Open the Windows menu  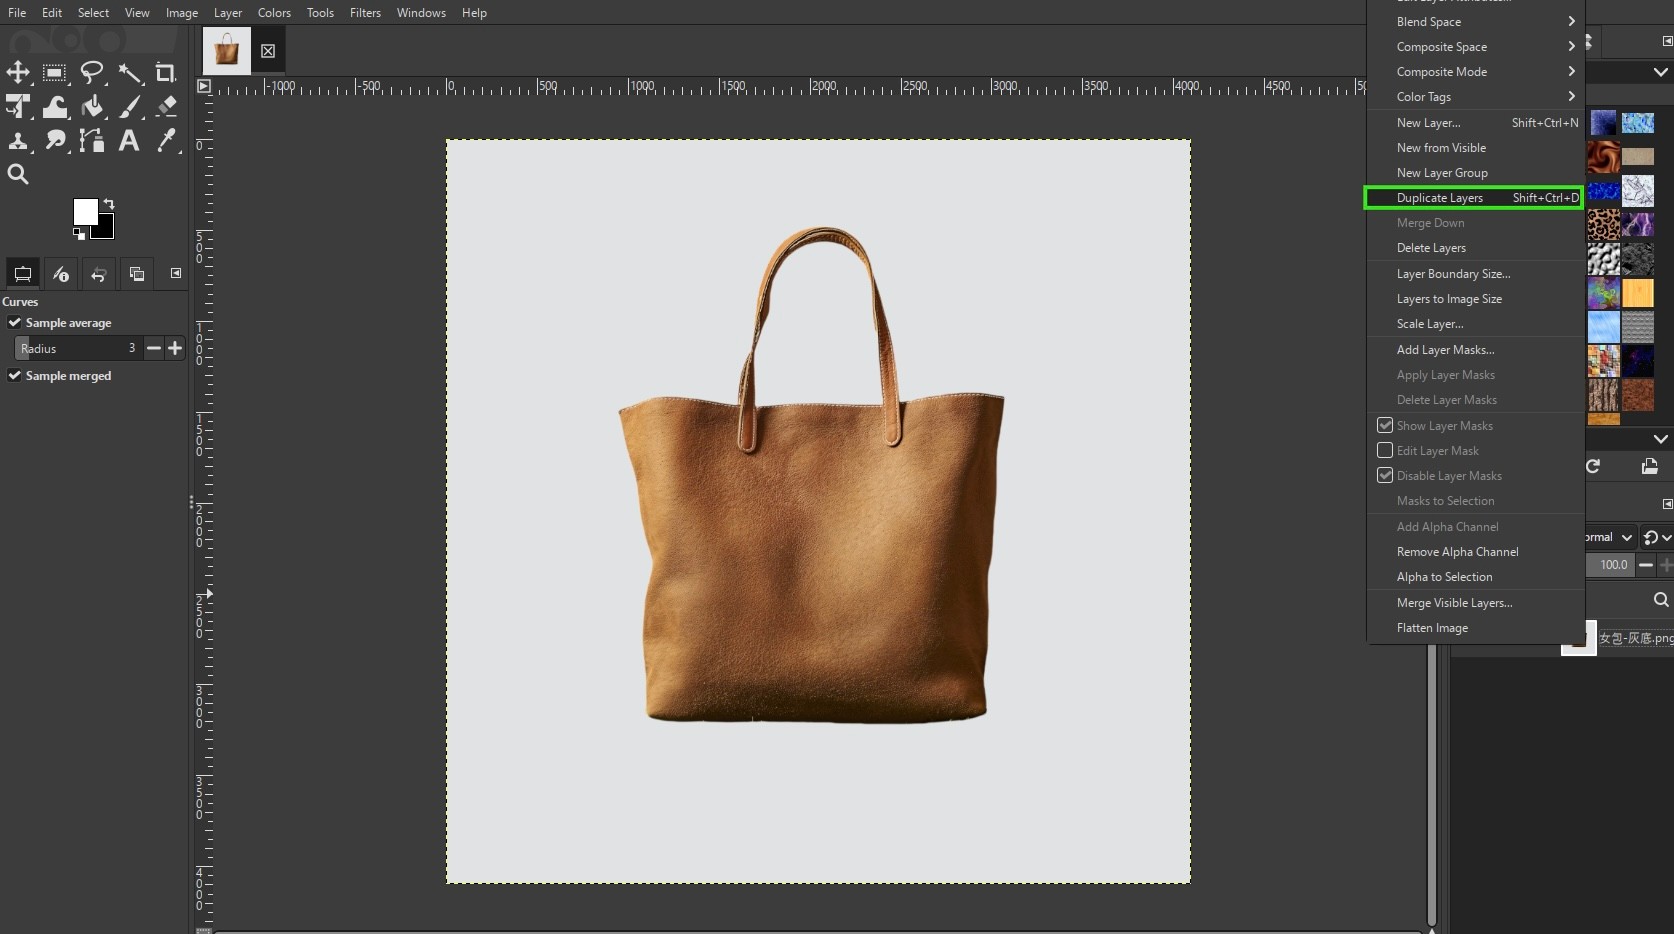(x=421, y=13)
